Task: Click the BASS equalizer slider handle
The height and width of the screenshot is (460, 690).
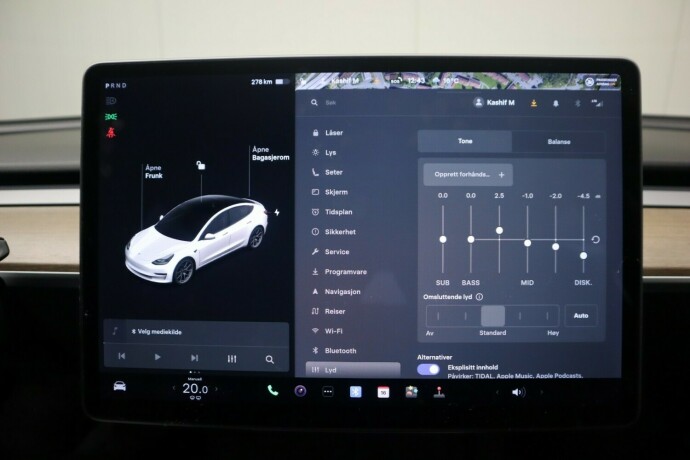Action: (471, 239)
